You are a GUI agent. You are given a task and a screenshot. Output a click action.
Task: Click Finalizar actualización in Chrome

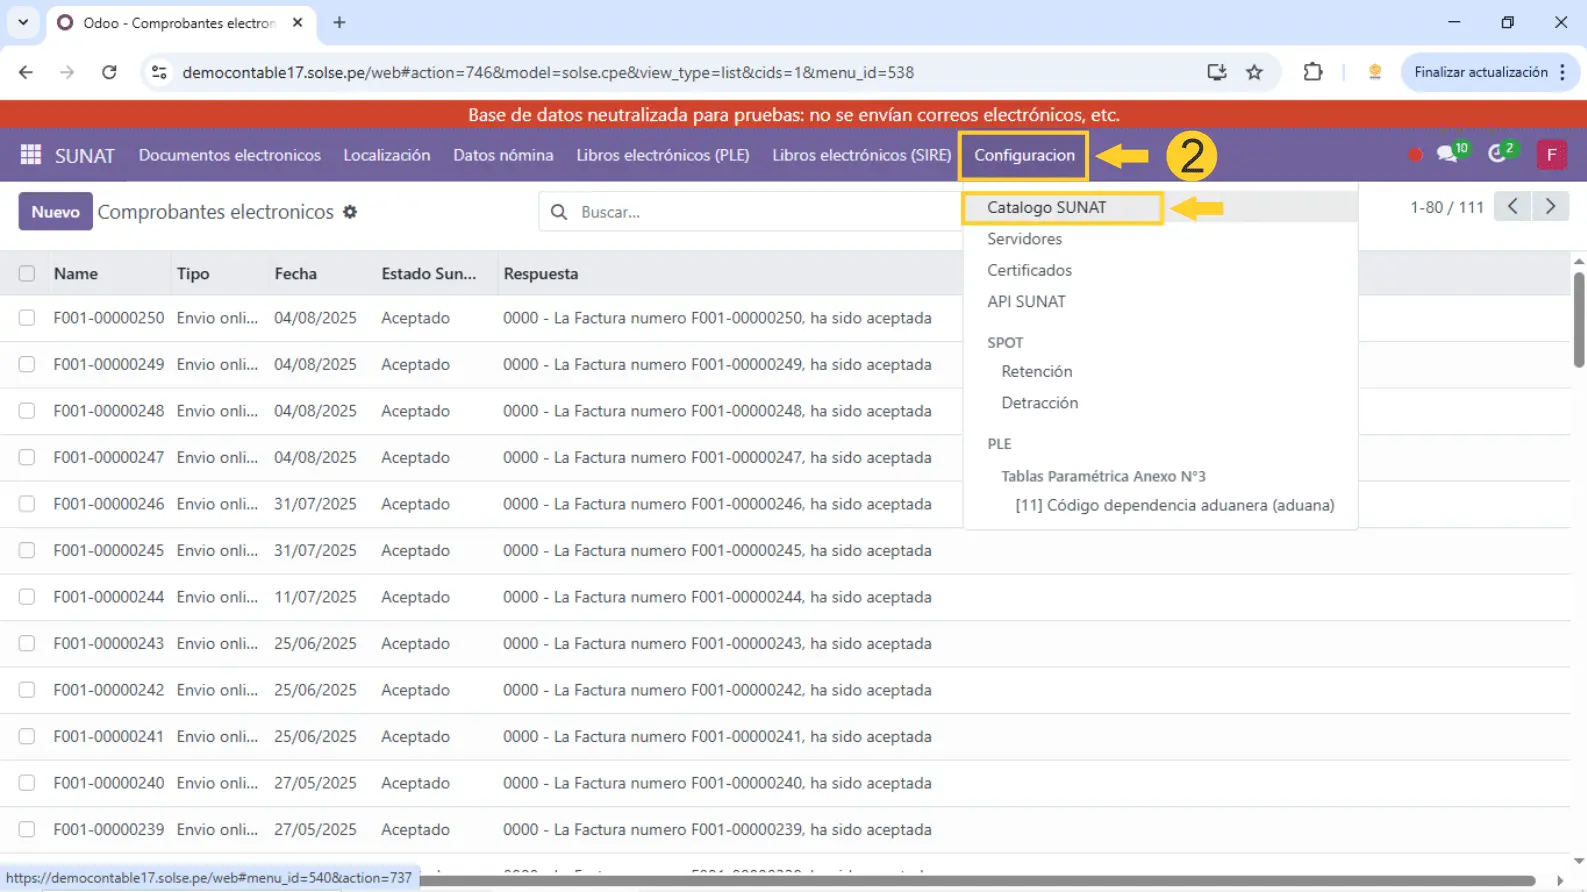point(1481,72)
